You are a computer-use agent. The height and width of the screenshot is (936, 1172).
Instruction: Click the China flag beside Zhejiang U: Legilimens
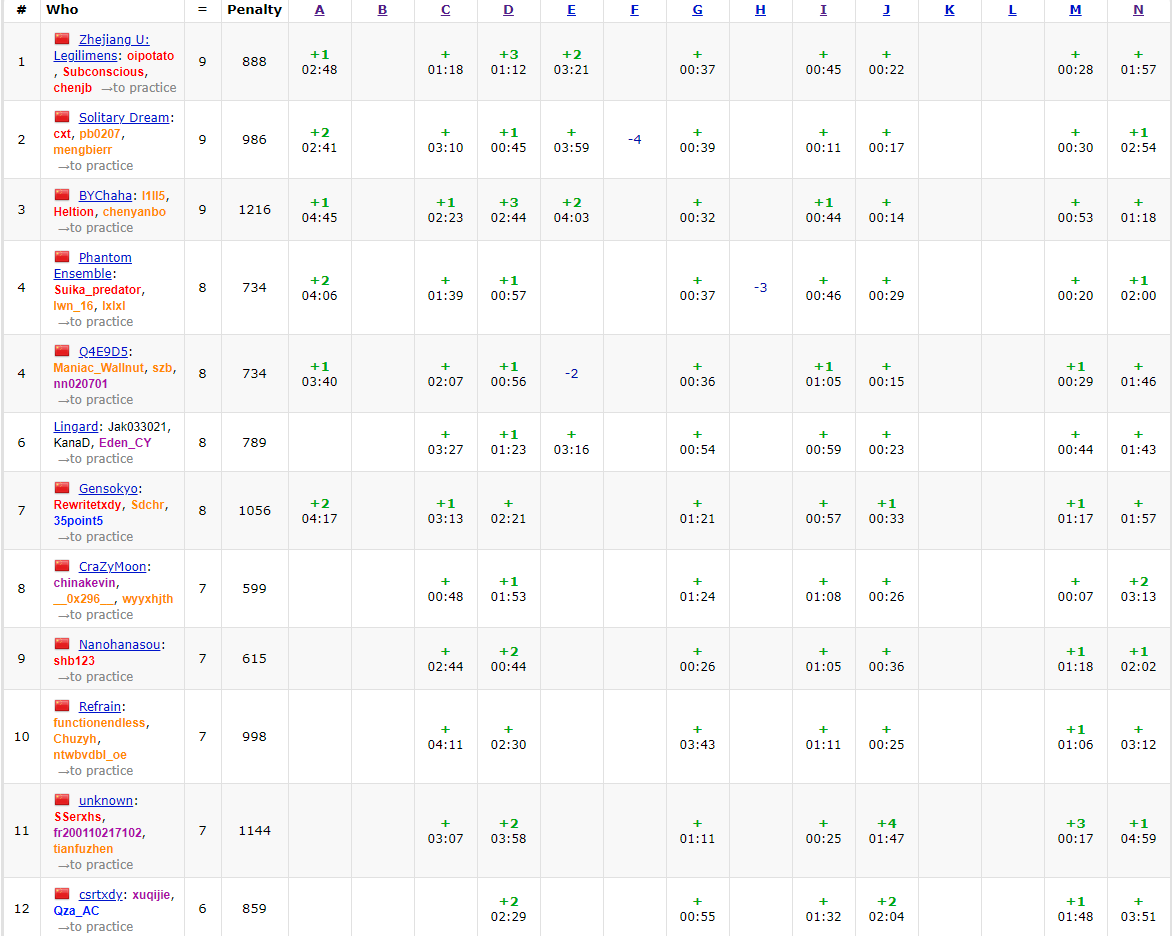(x=62, y=39)
